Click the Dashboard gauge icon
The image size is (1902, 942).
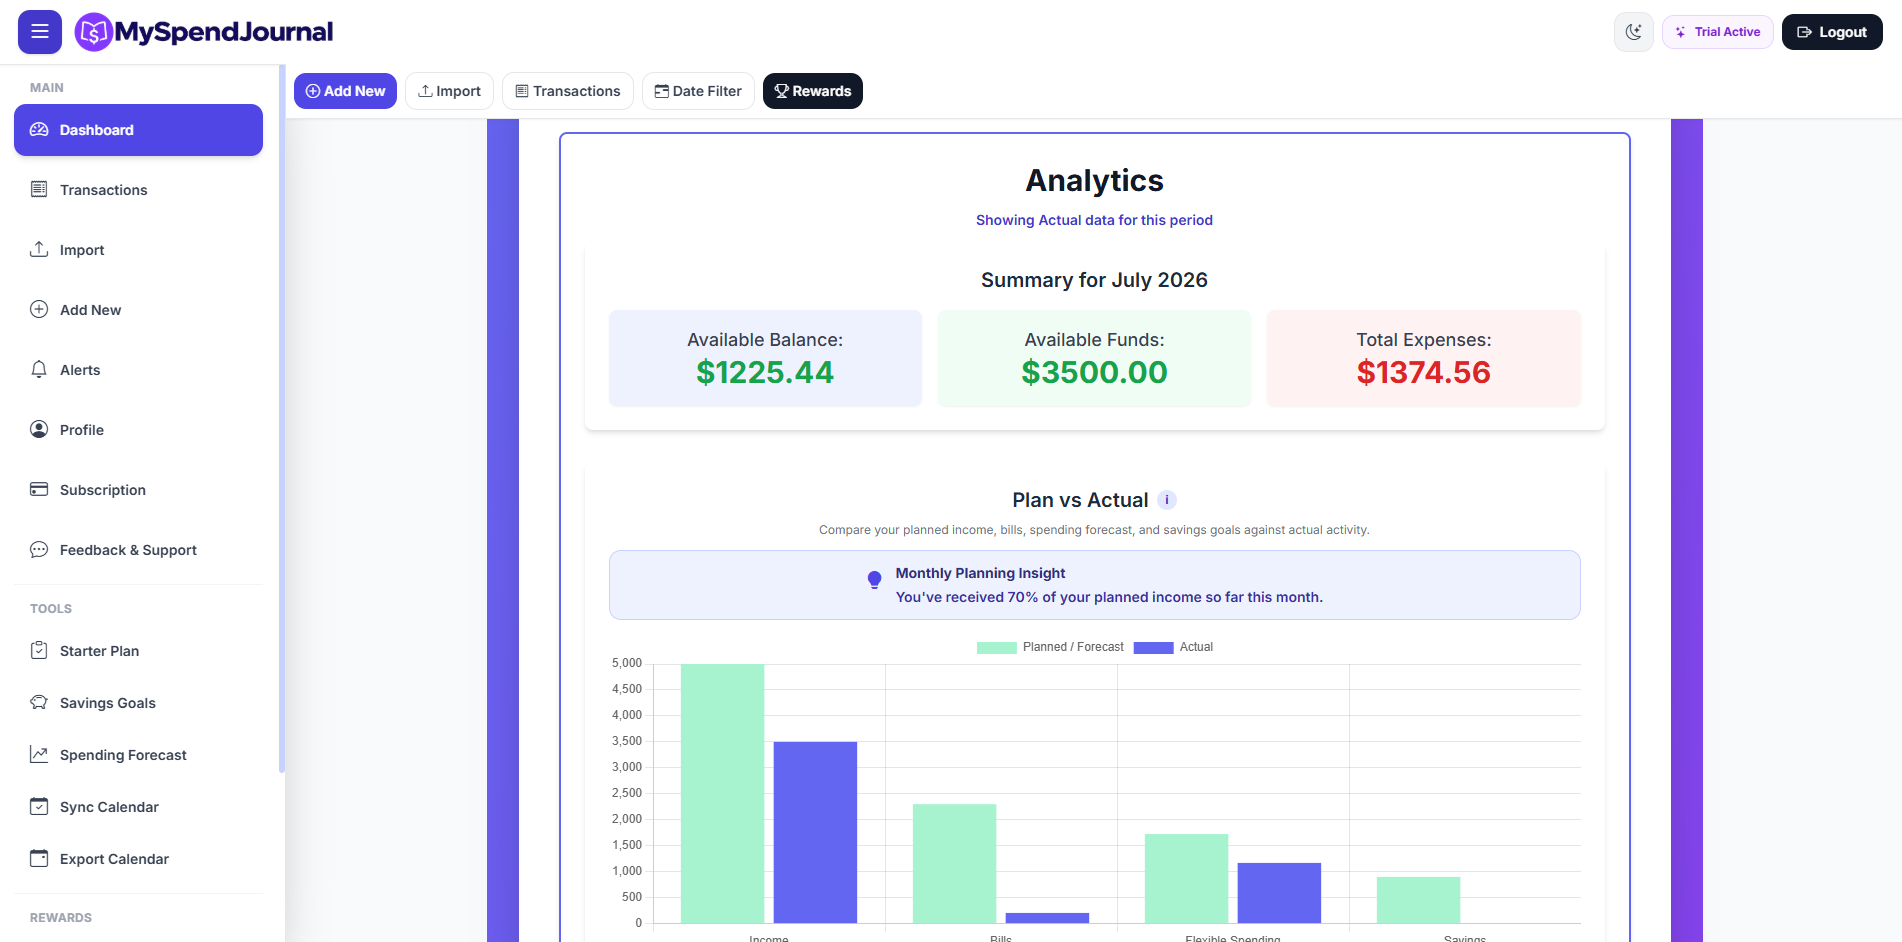point(39,130)
